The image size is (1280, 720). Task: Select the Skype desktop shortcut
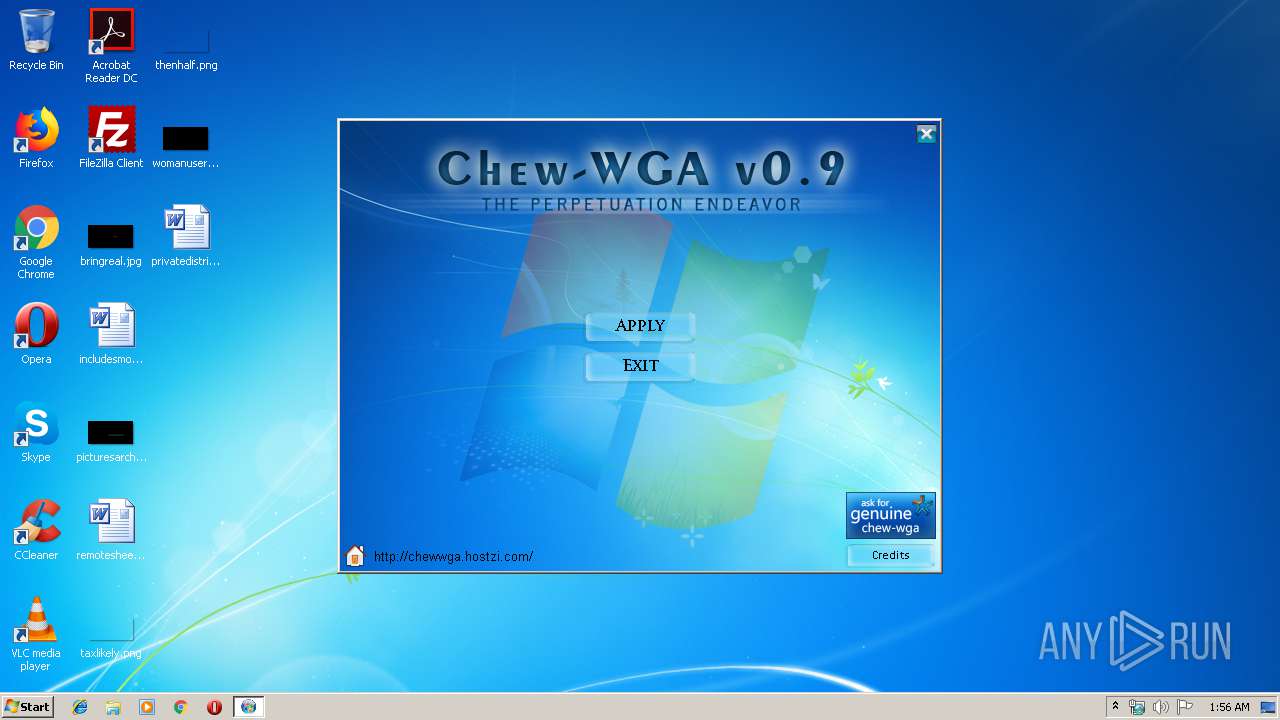(x=36, y=432)
